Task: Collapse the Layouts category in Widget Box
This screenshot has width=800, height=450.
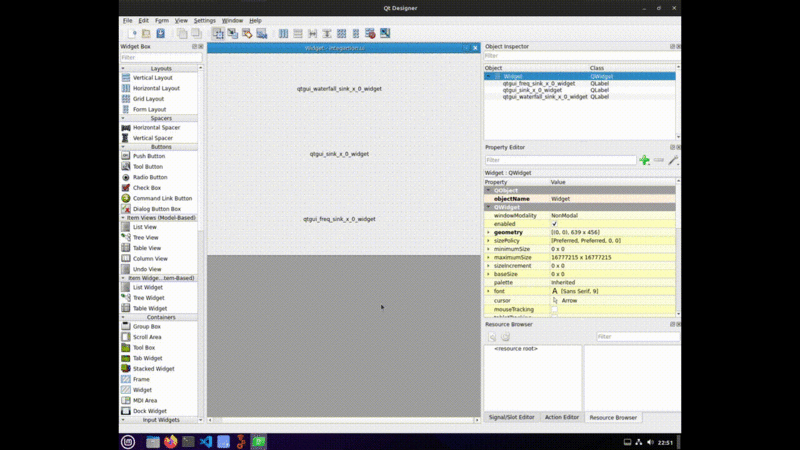Action: click(123, 68)
